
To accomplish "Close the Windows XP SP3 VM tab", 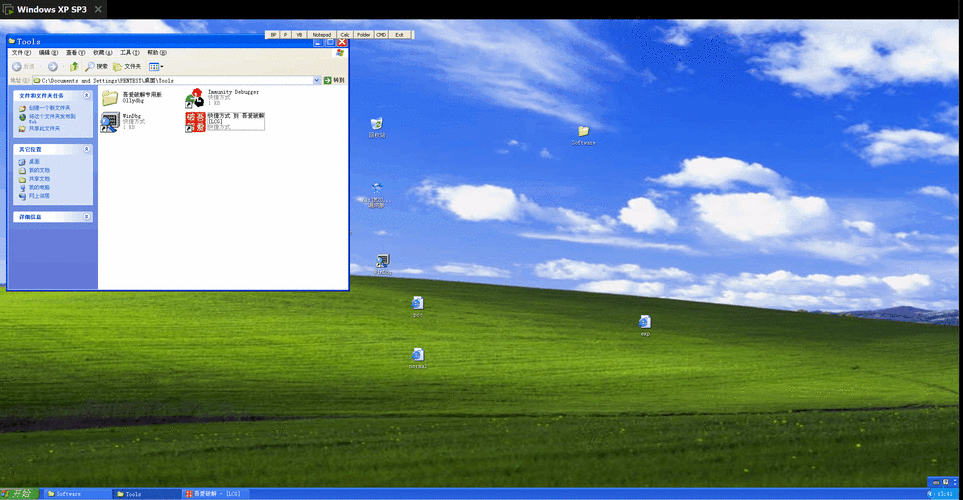I will tap(98, 9).
